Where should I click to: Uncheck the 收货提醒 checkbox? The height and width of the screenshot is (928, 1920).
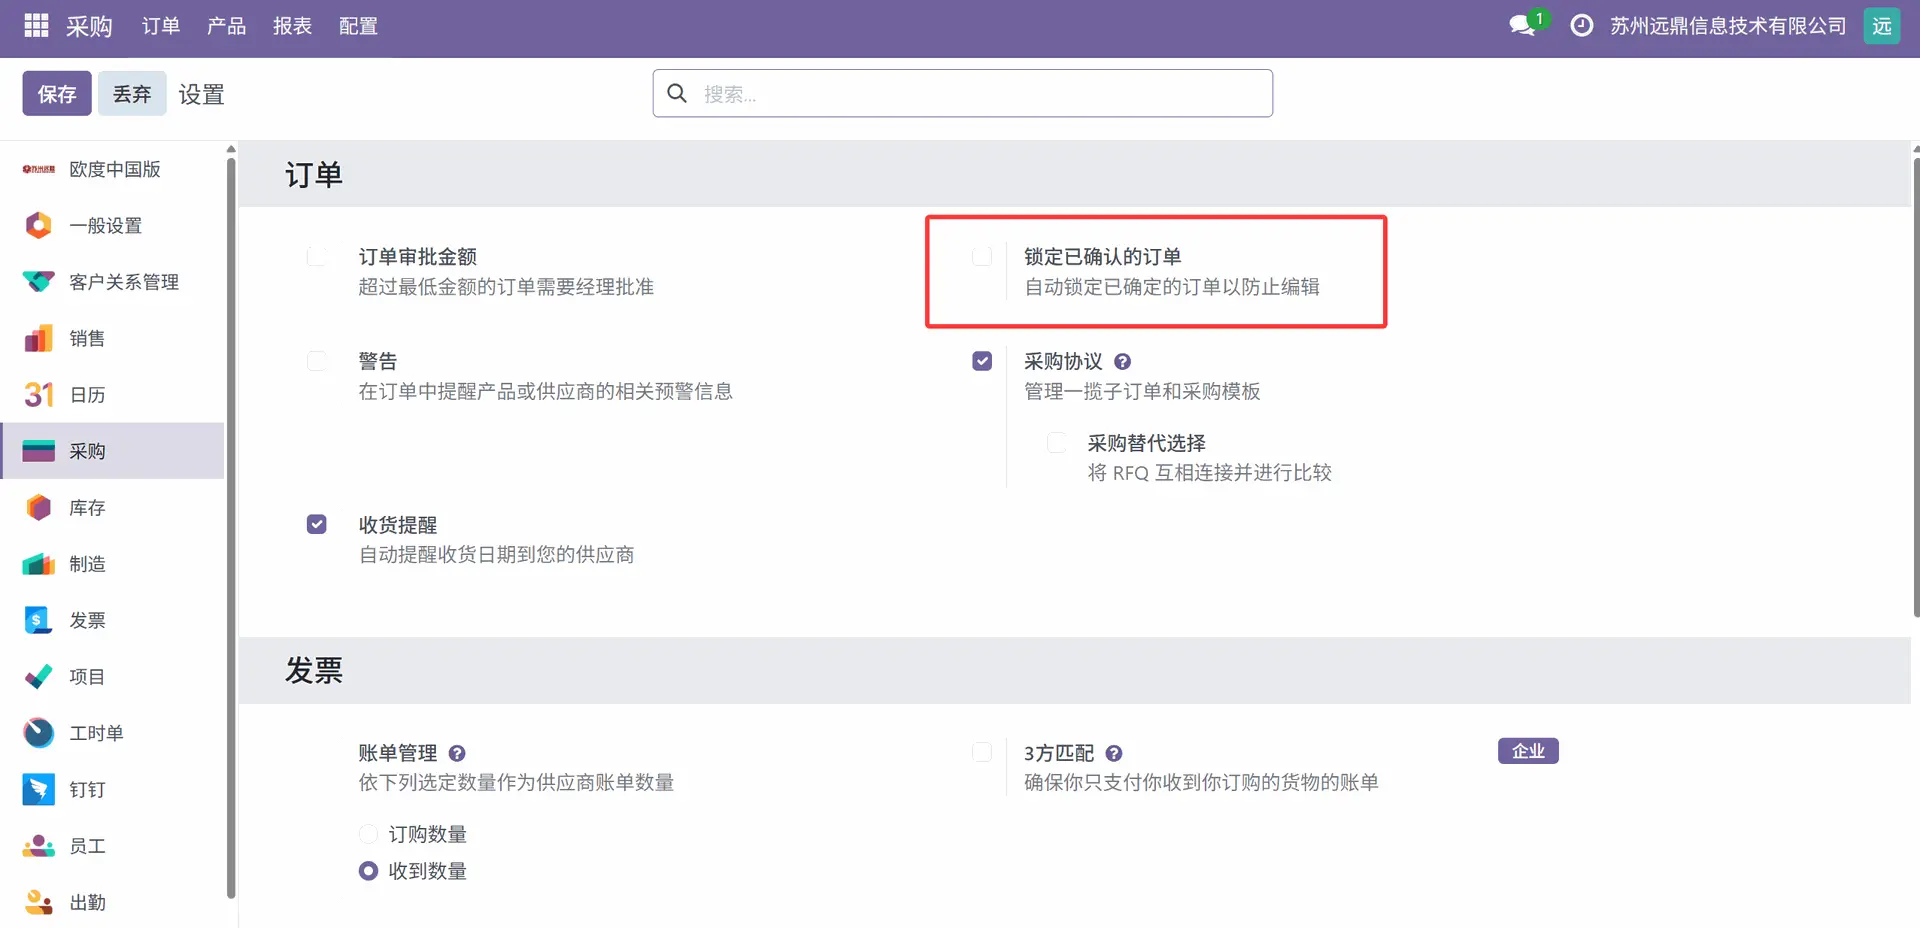[x=317, y=525]
